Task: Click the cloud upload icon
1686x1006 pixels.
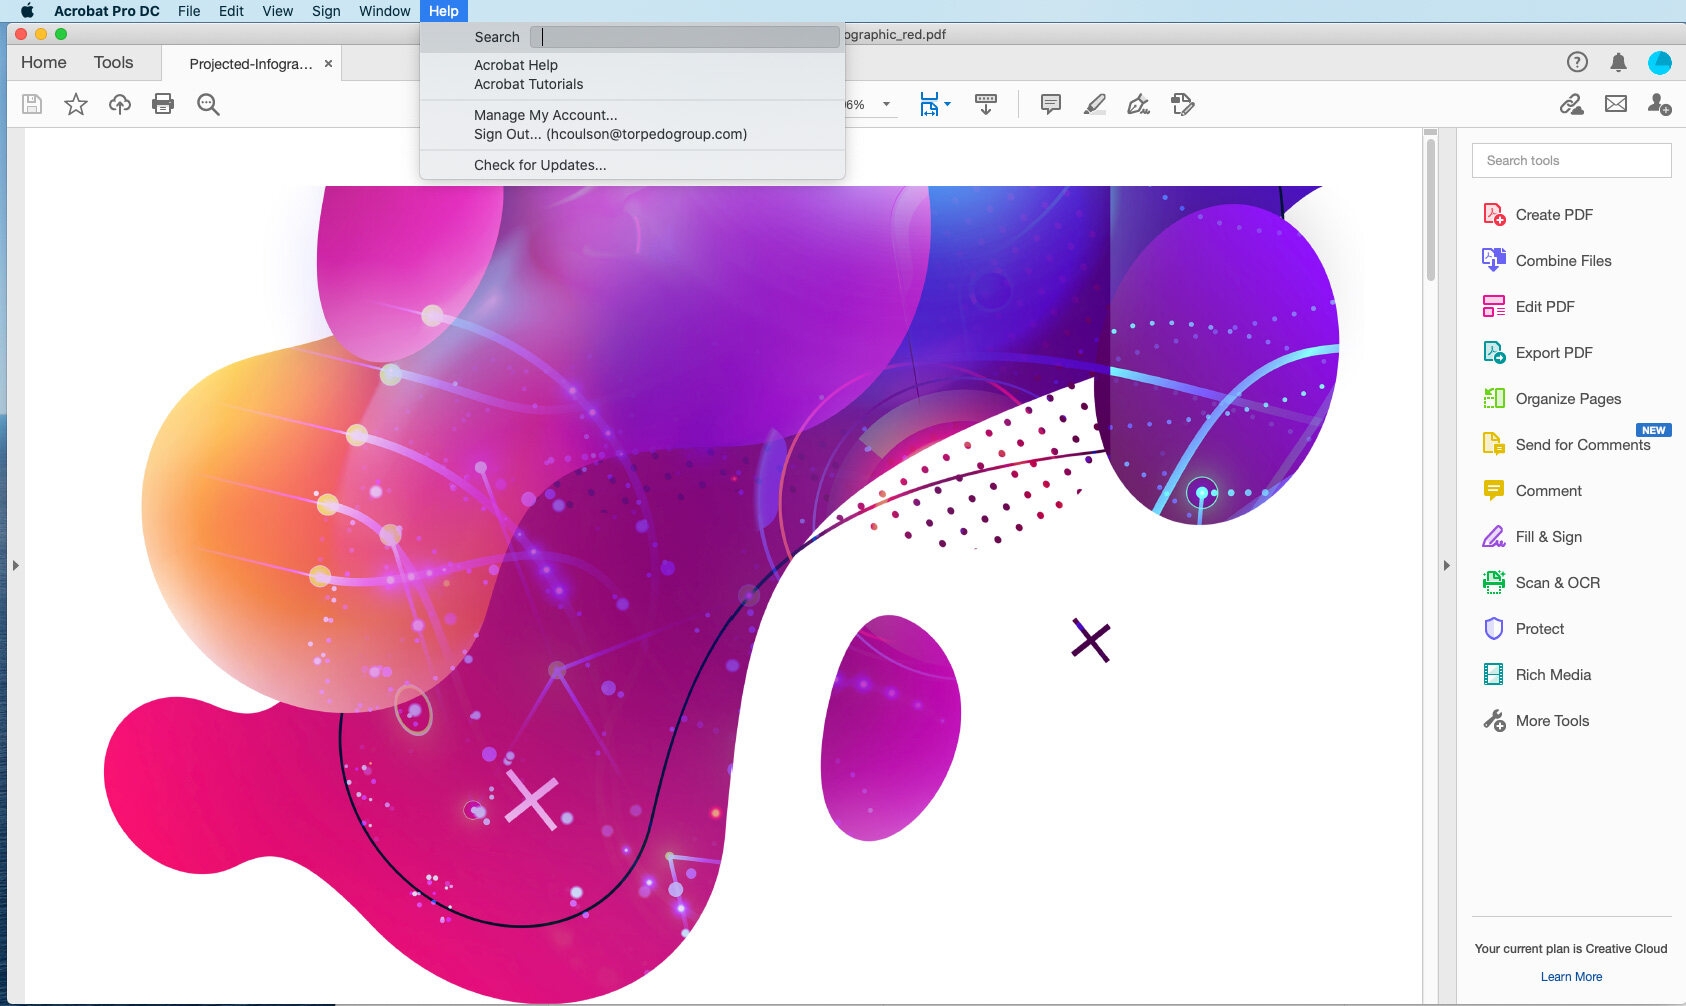Action: click(x=120, y=104)
